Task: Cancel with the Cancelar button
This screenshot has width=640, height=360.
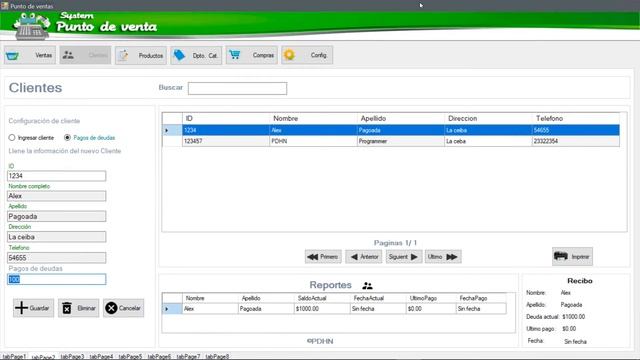Action: coord(123,308)
